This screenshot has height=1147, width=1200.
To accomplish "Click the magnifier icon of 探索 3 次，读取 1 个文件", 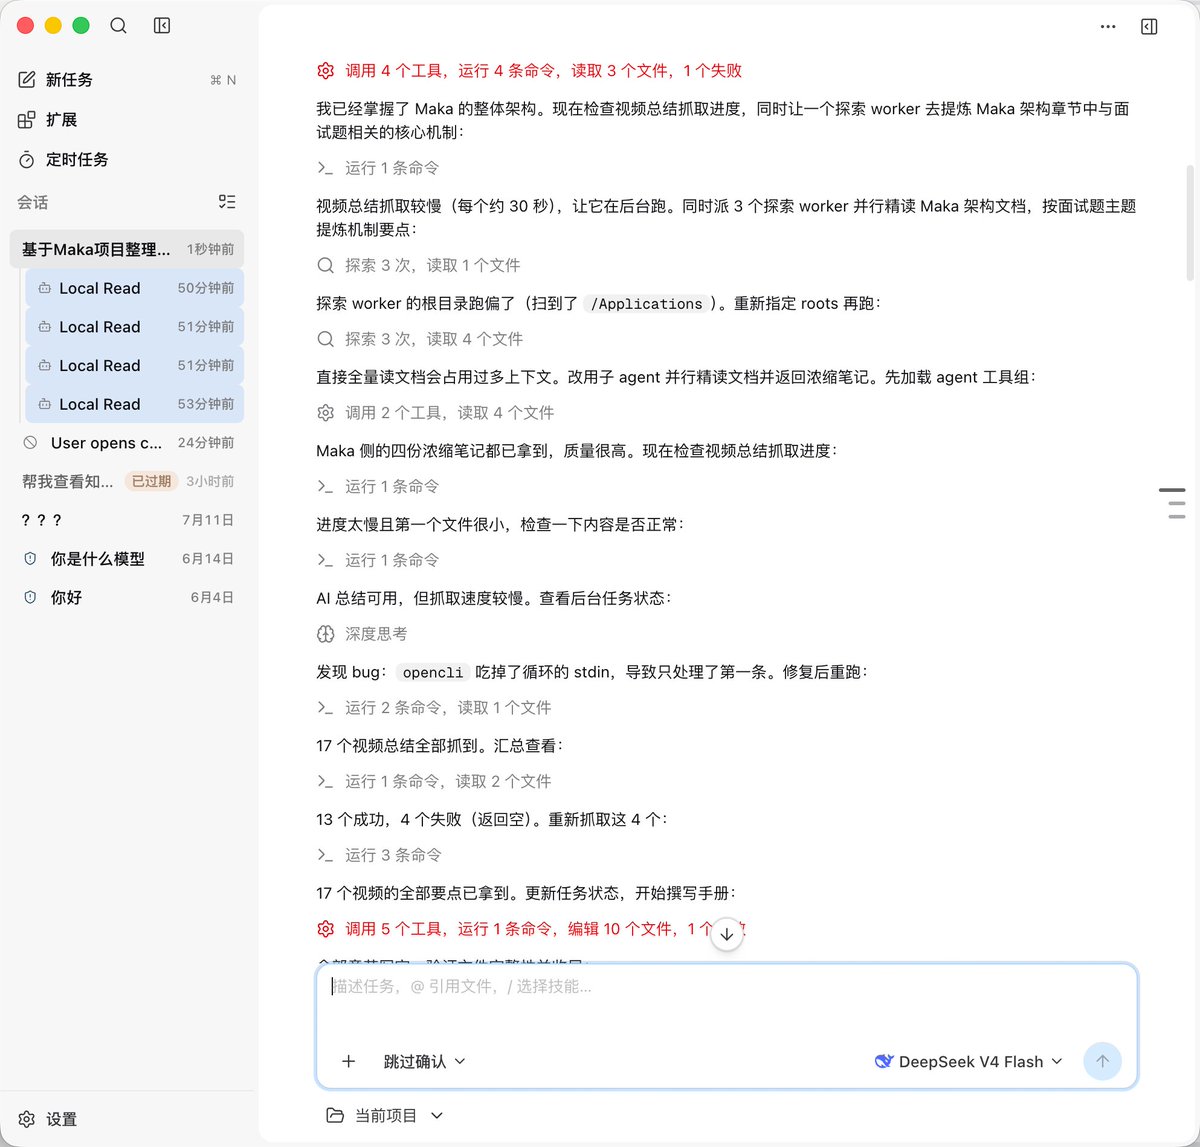I will pos(325,265).
